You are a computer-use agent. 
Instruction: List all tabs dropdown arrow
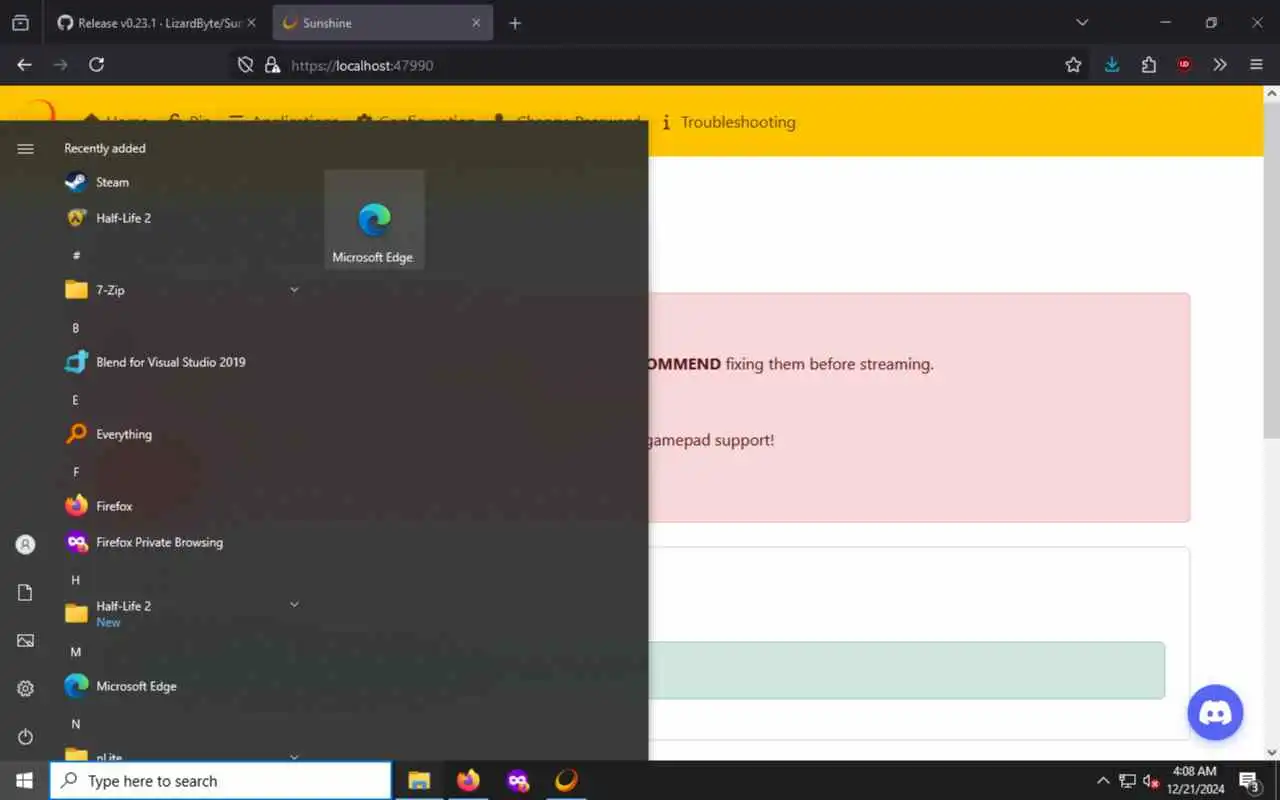pyautogui.click(x=1082, y=23)
